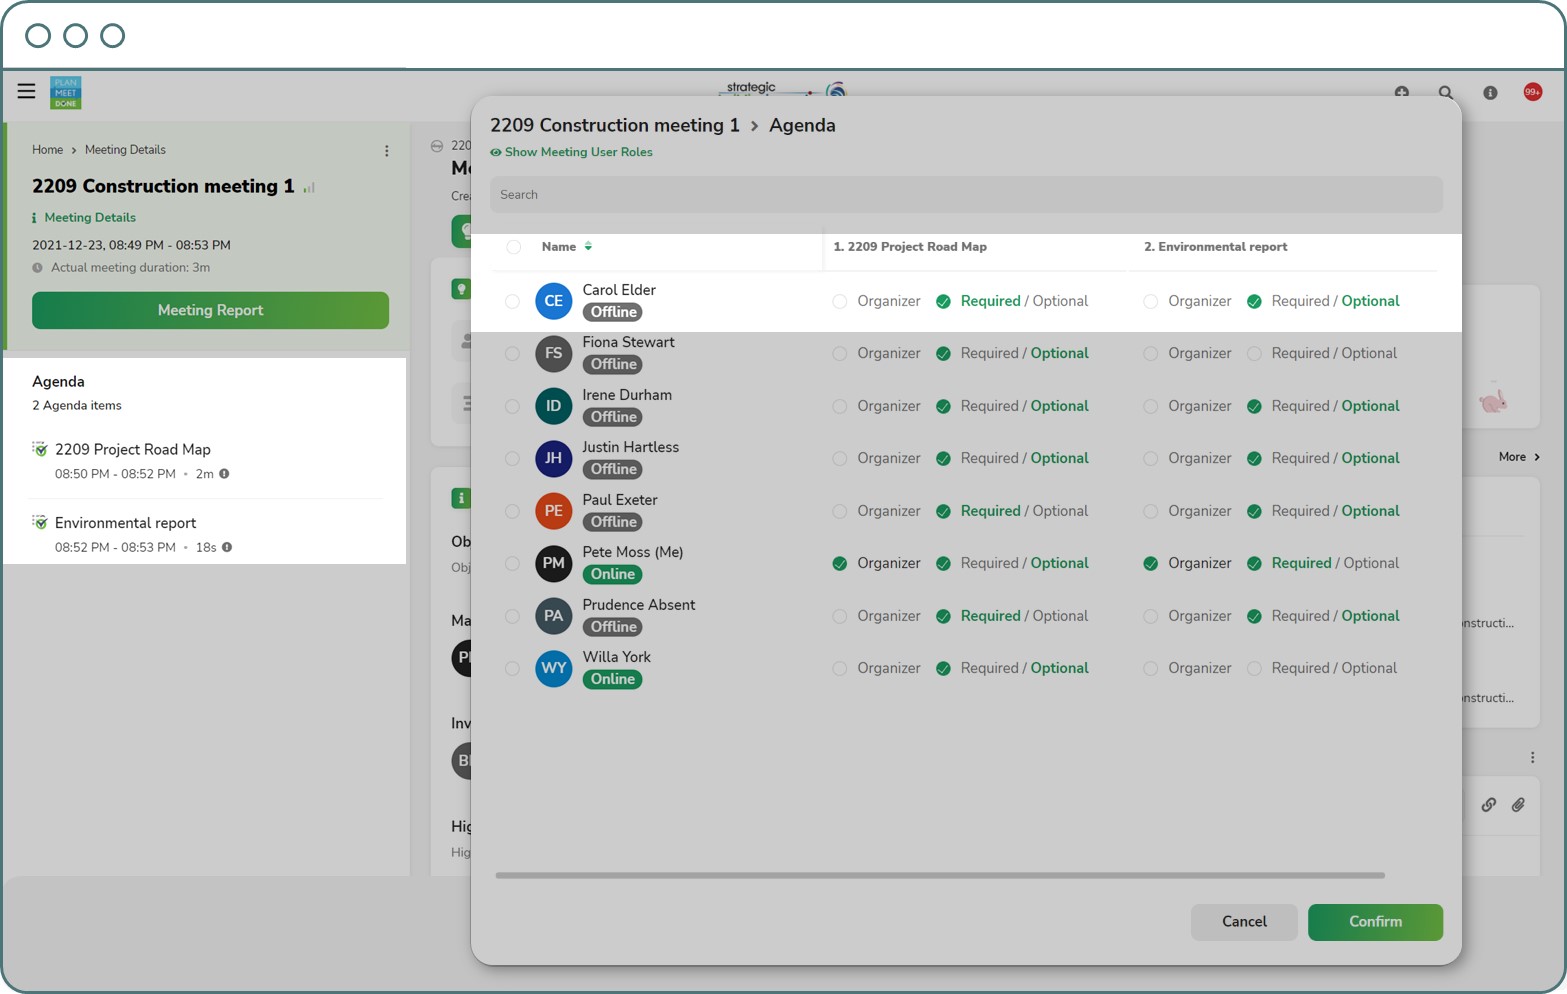Viewport: 1567px width, 994px height.
Task: Sort the list by Name column
Action: tap(559, 247)
